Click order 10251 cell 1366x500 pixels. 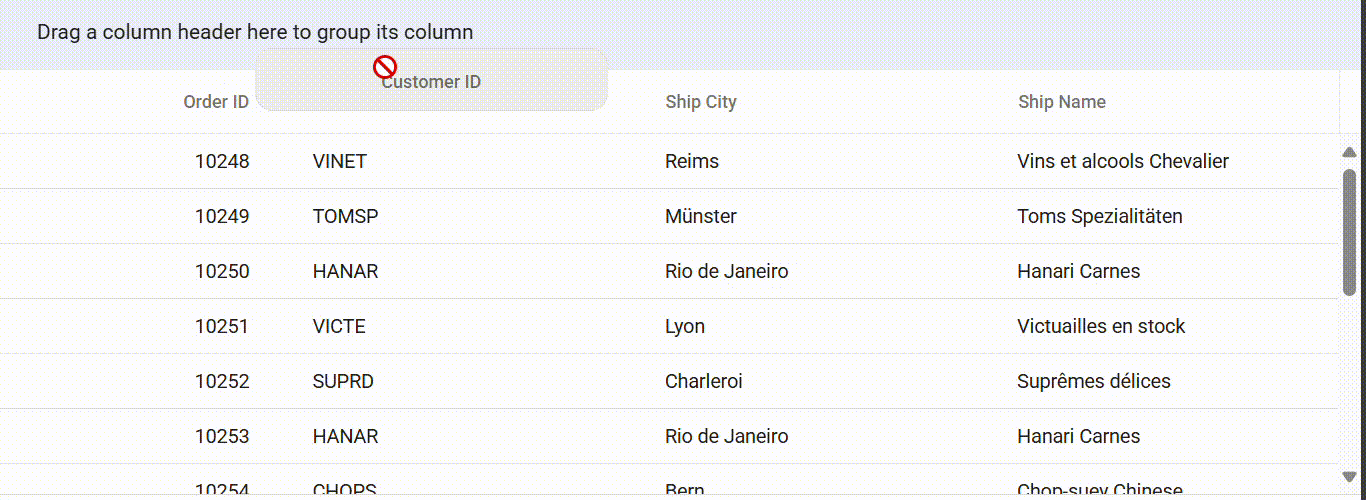[x=221, y=326]
